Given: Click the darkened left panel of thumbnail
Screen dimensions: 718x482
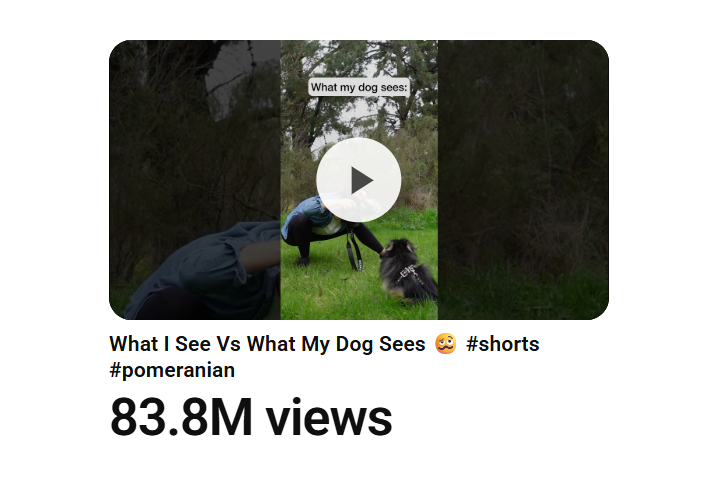Looking at the screenshot, I should point(195,180).
